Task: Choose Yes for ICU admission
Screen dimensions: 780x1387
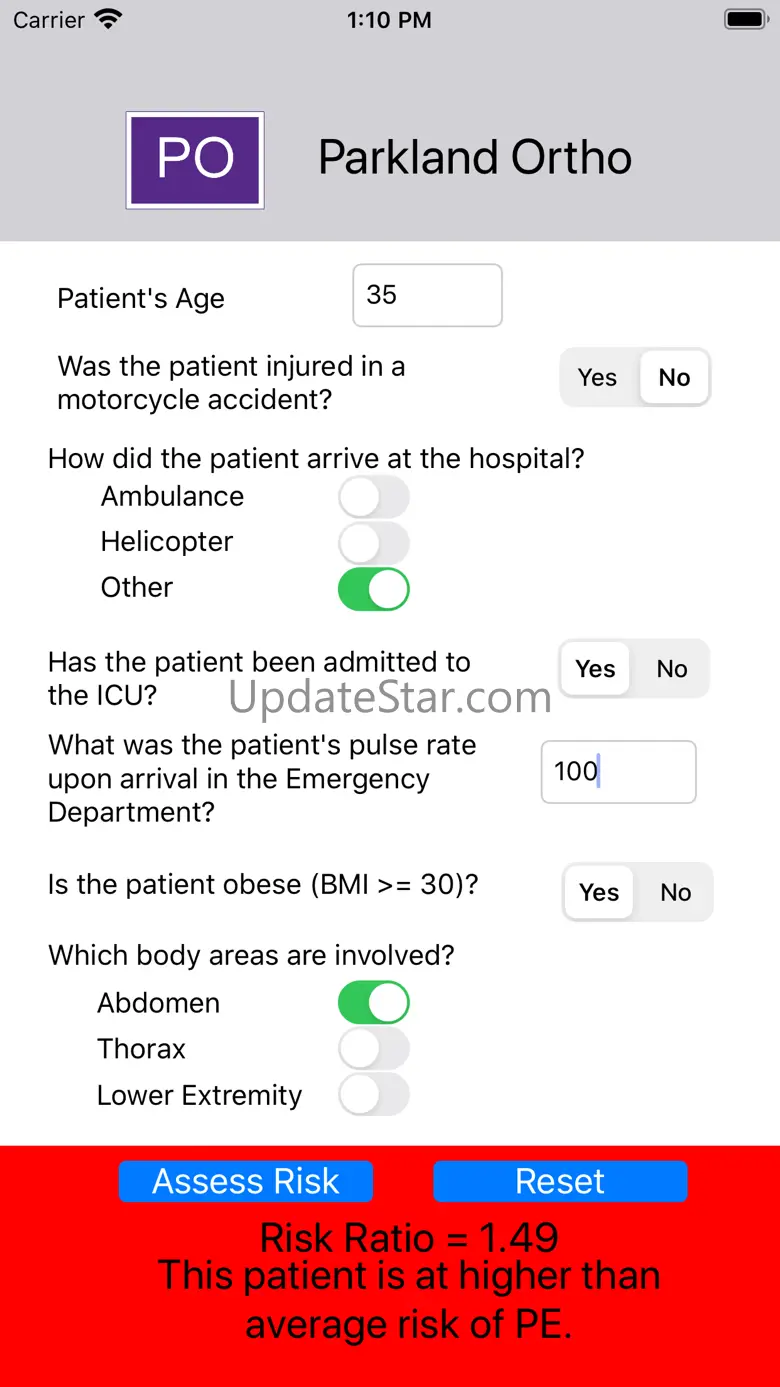Action: click(x=596, y=669)
